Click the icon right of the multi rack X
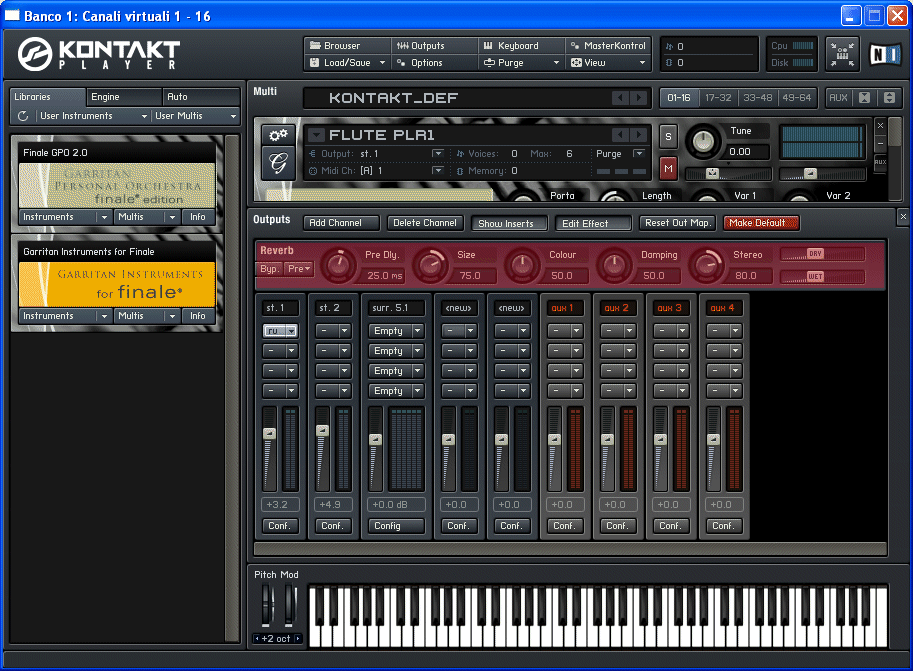 (889, 98)
